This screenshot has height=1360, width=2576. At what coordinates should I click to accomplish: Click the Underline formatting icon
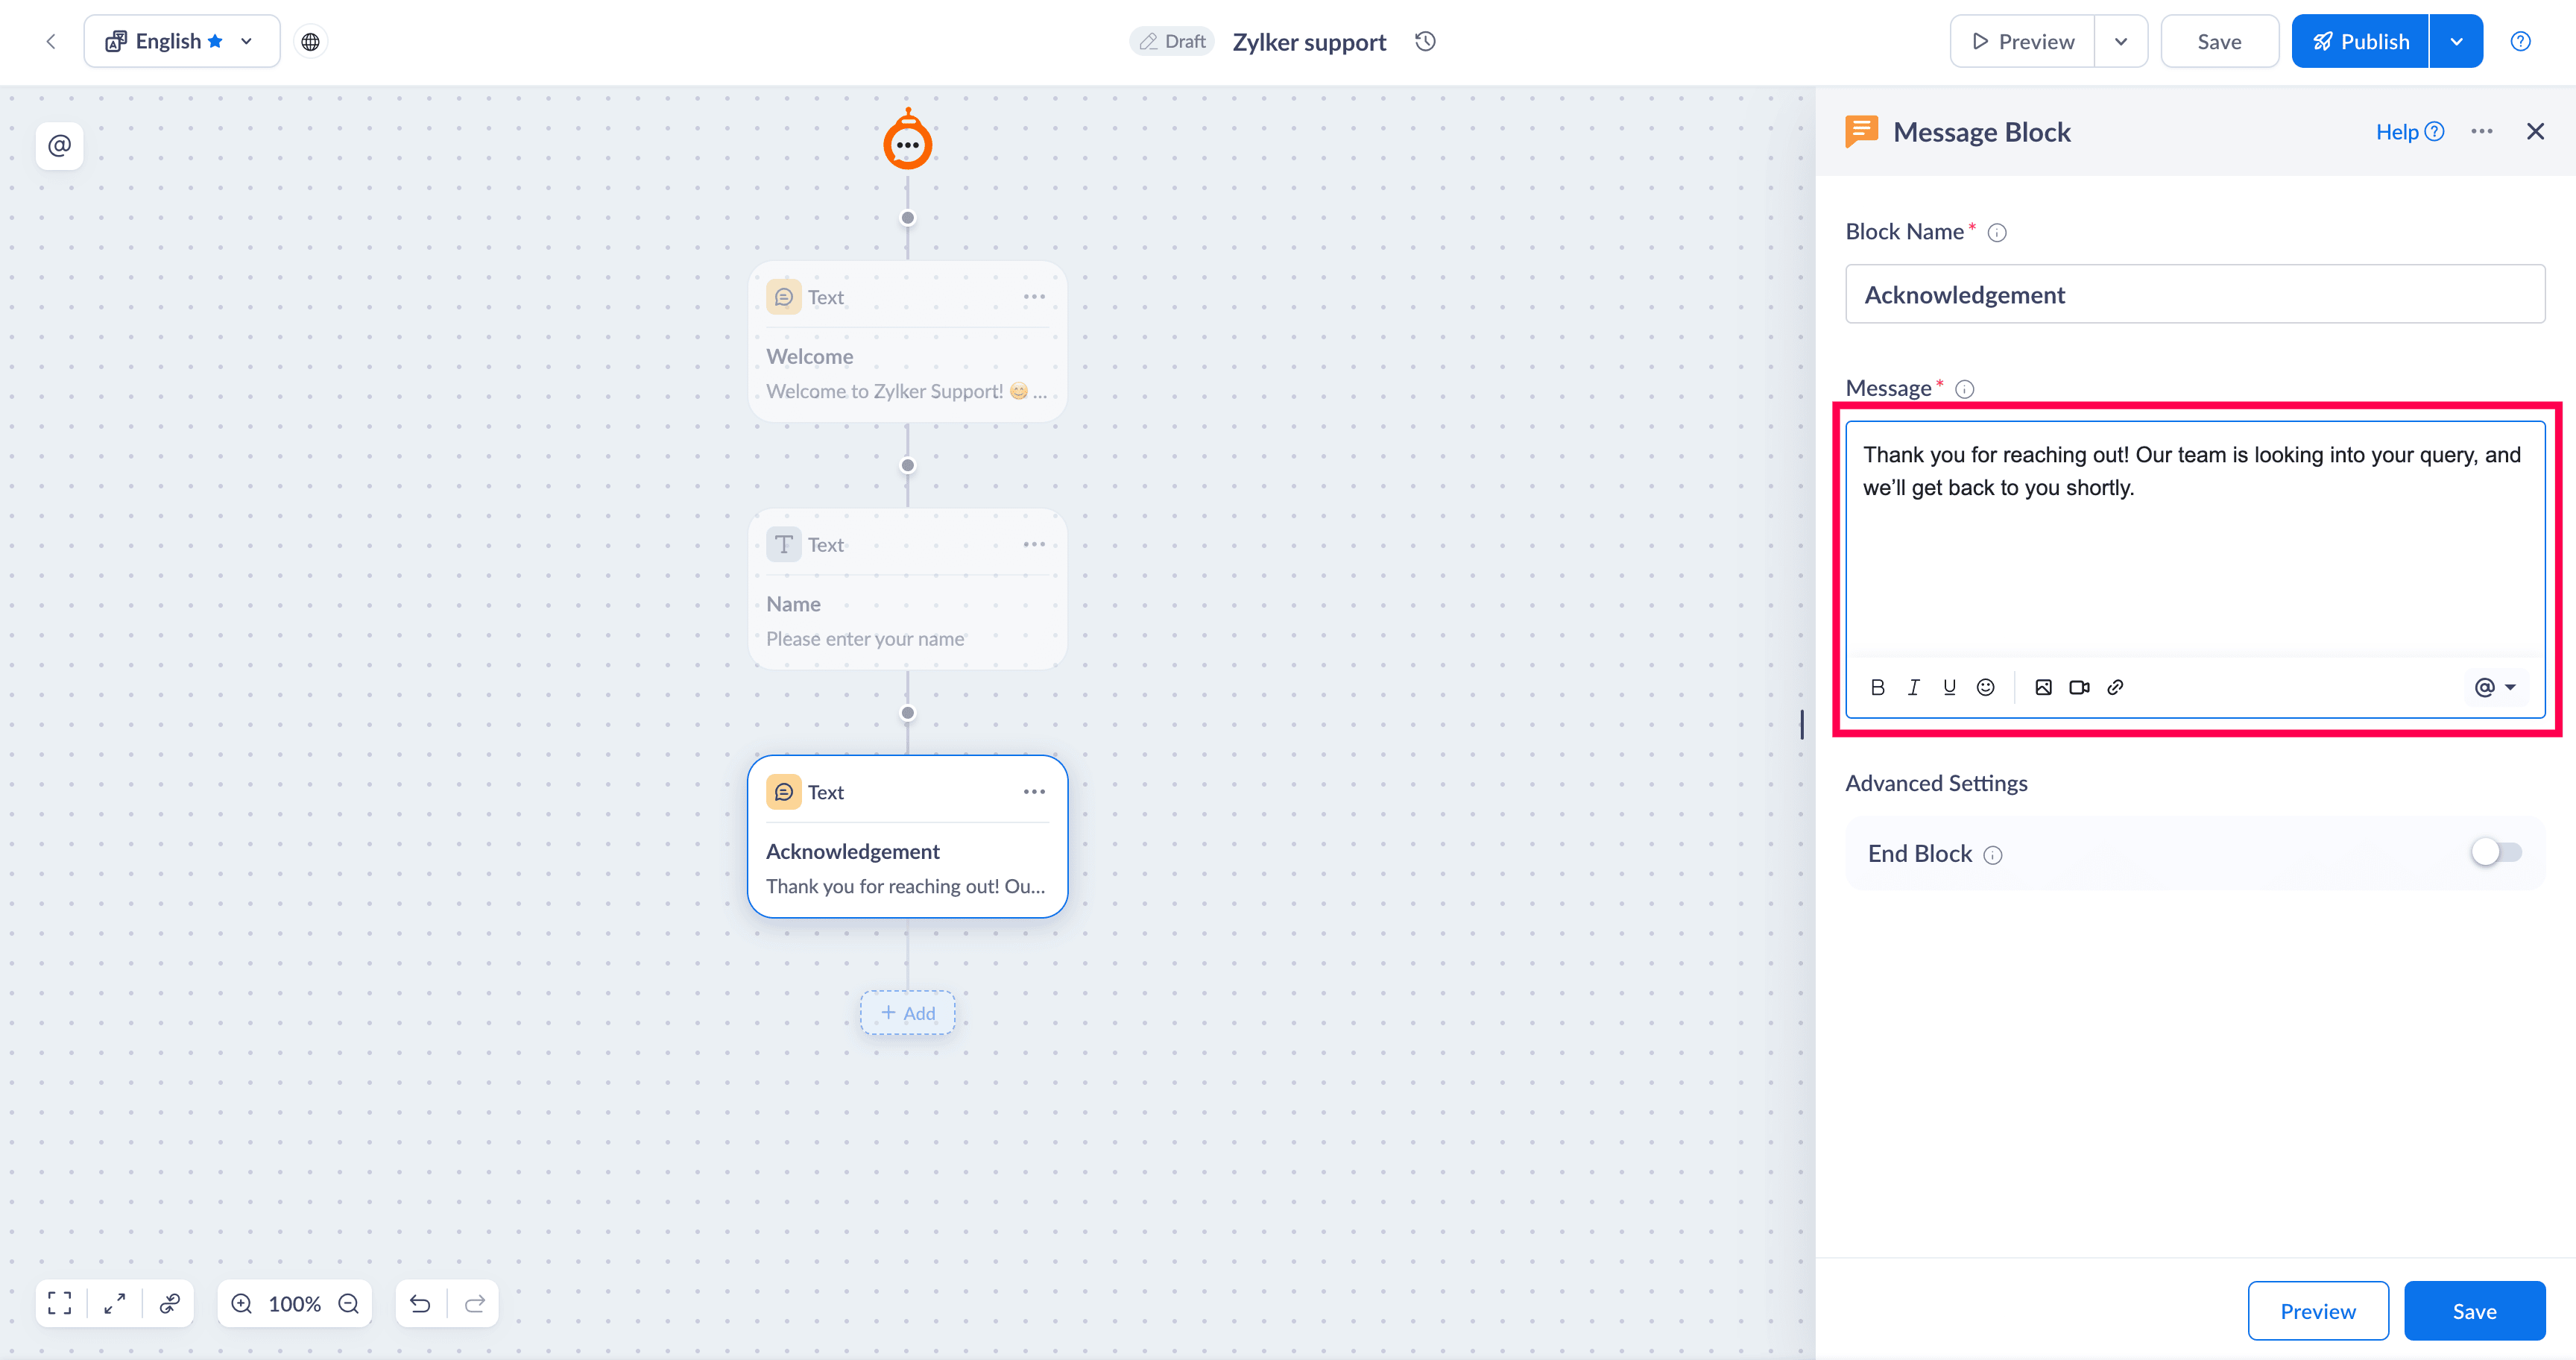(1949, 687)
